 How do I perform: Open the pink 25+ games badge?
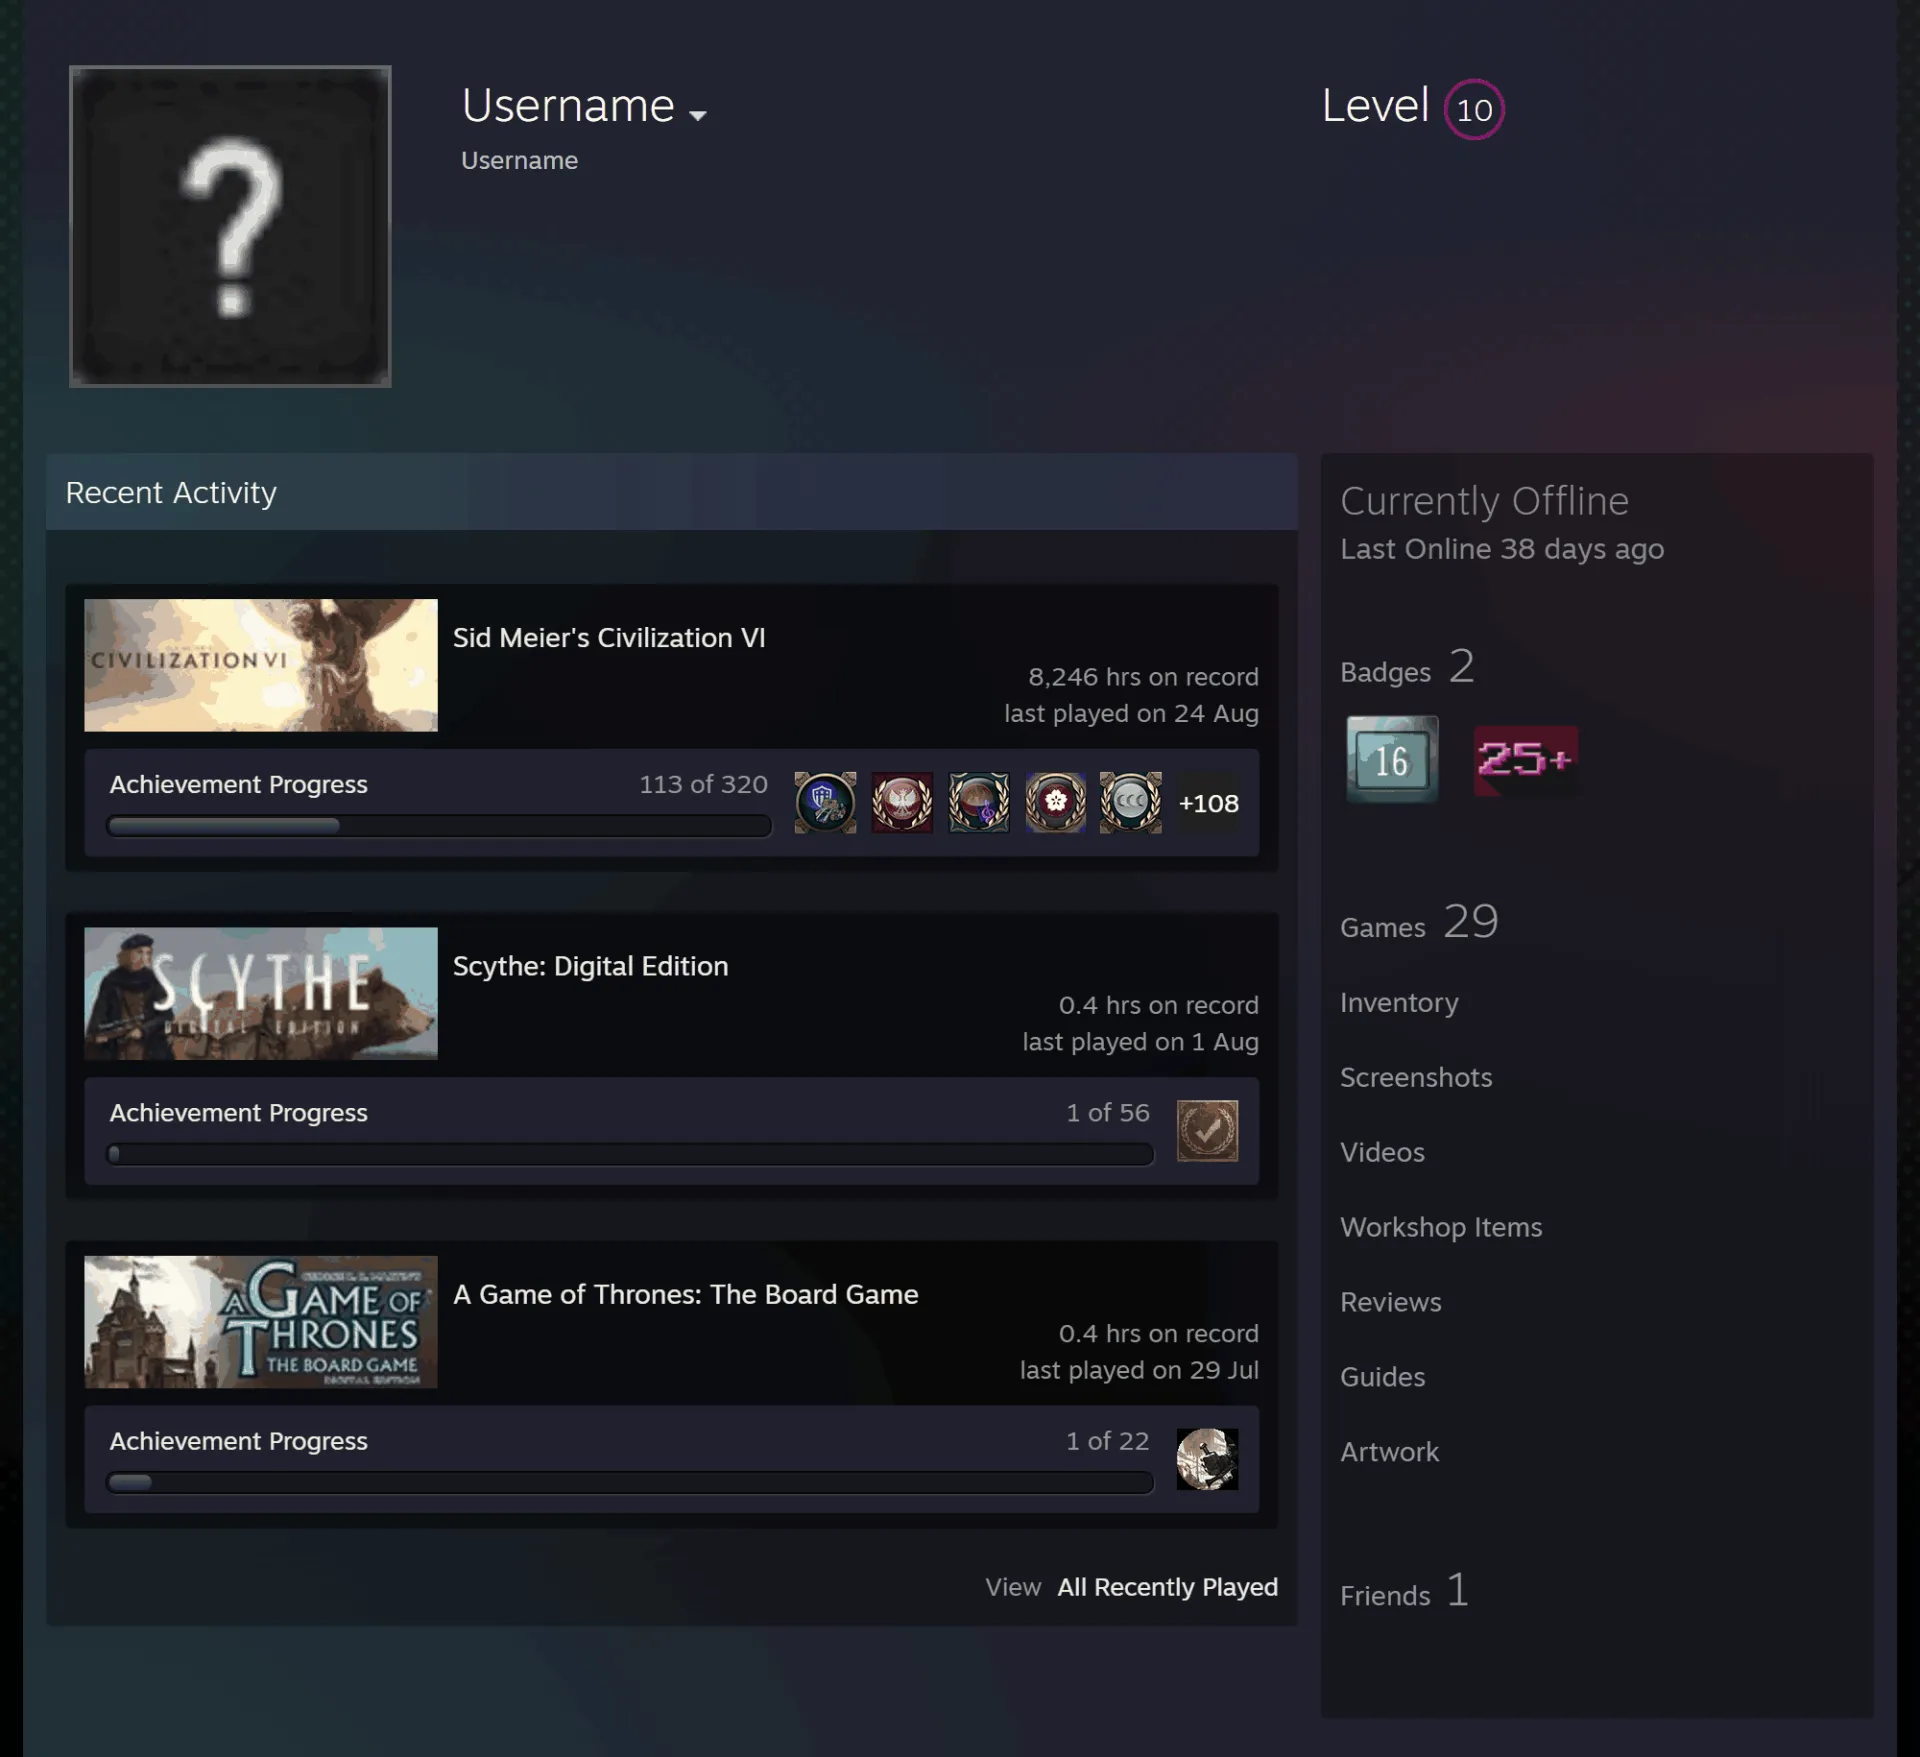pyautogui.click(x=1526, y=760)
